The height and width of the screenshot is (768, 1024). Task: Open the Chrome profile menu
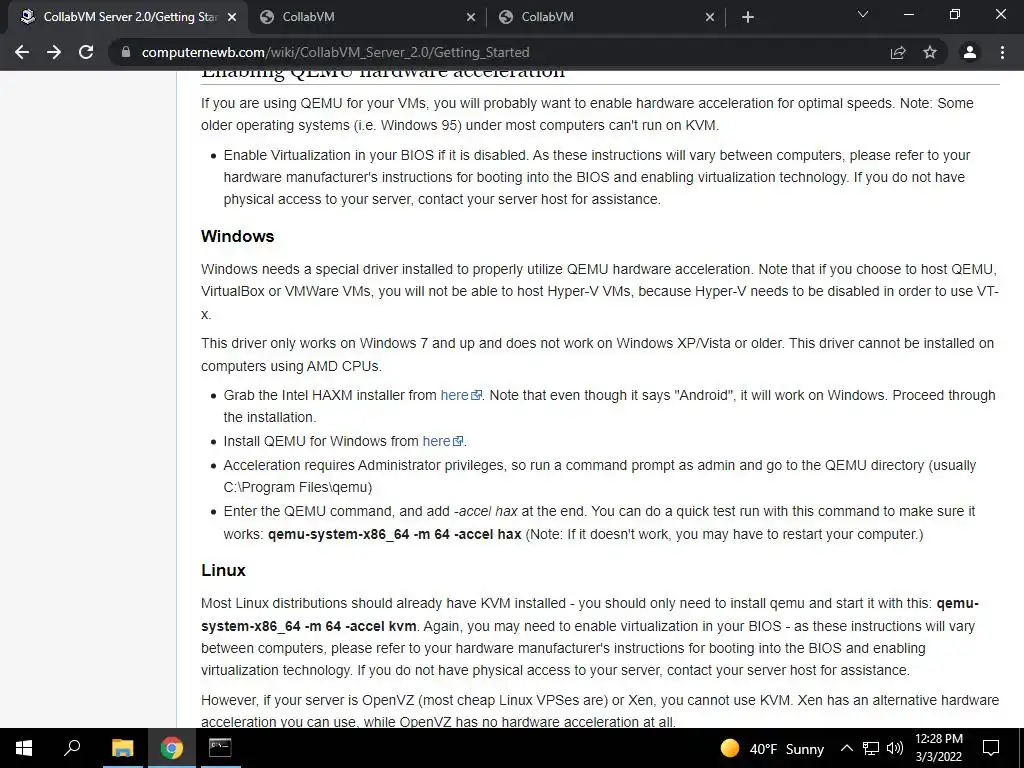click(x=970, y=52)
